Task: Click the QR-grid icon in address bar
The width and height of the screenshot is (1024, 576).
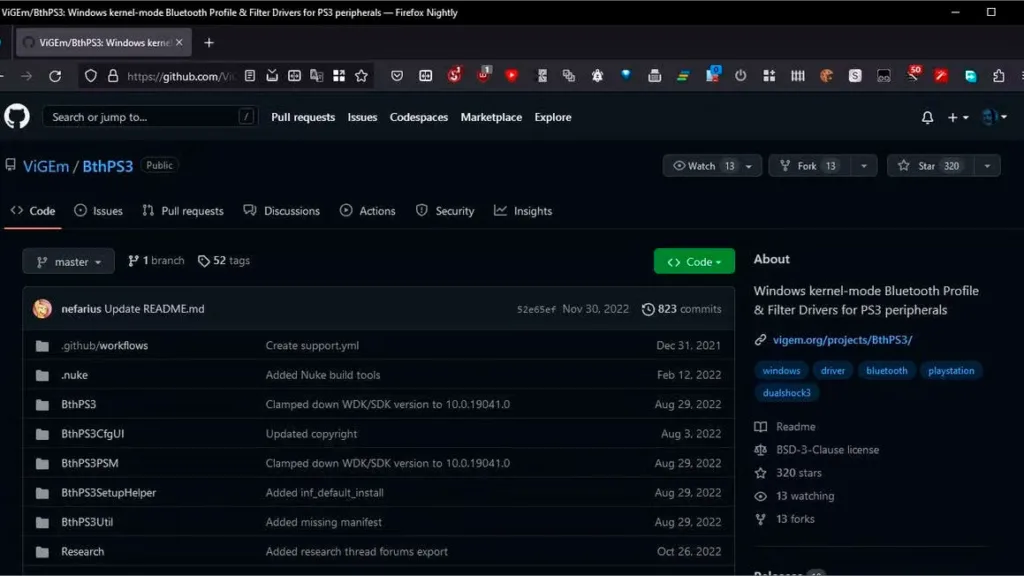Action: 339,76
